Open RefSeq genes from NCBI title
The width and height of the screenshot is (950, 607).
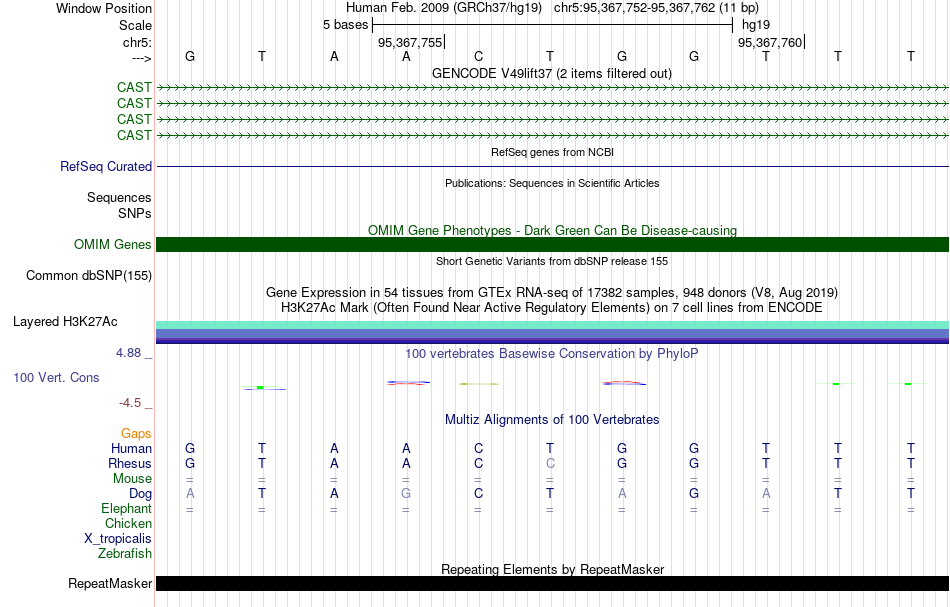(552, 152)
